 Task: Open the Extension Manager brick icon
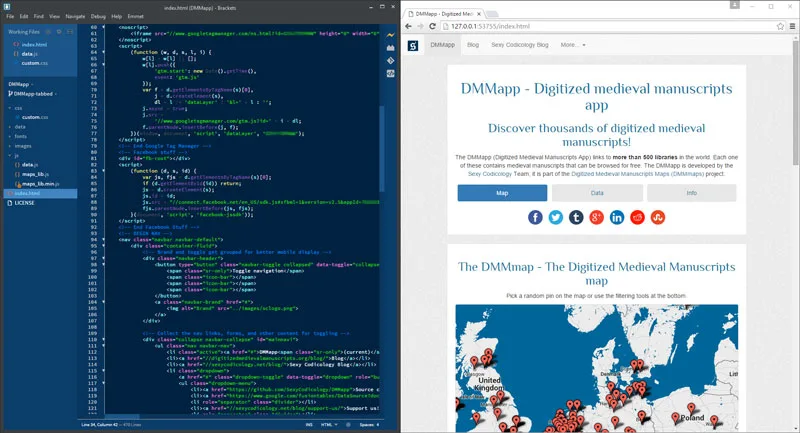(x=390, y=48)
